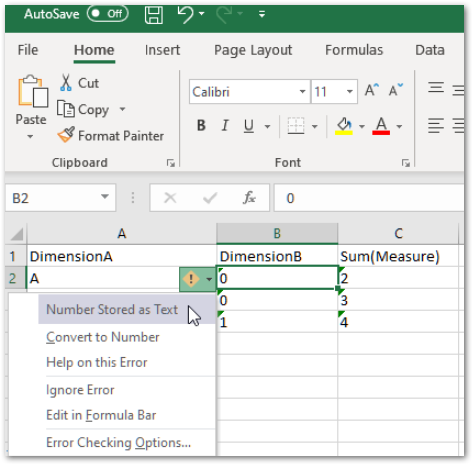Select column A header
Screen dimensions: 473x465
(122, 234)
